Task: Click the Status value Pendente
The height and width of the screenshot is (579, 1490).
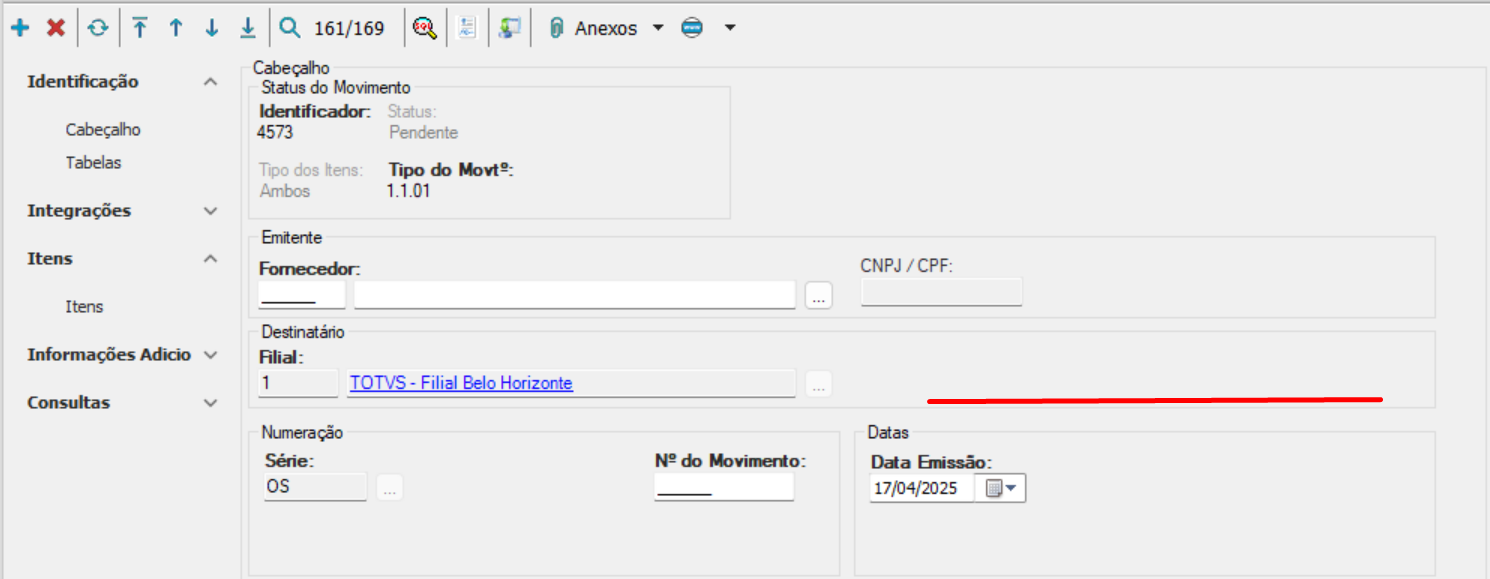Action: coord(423,132)
